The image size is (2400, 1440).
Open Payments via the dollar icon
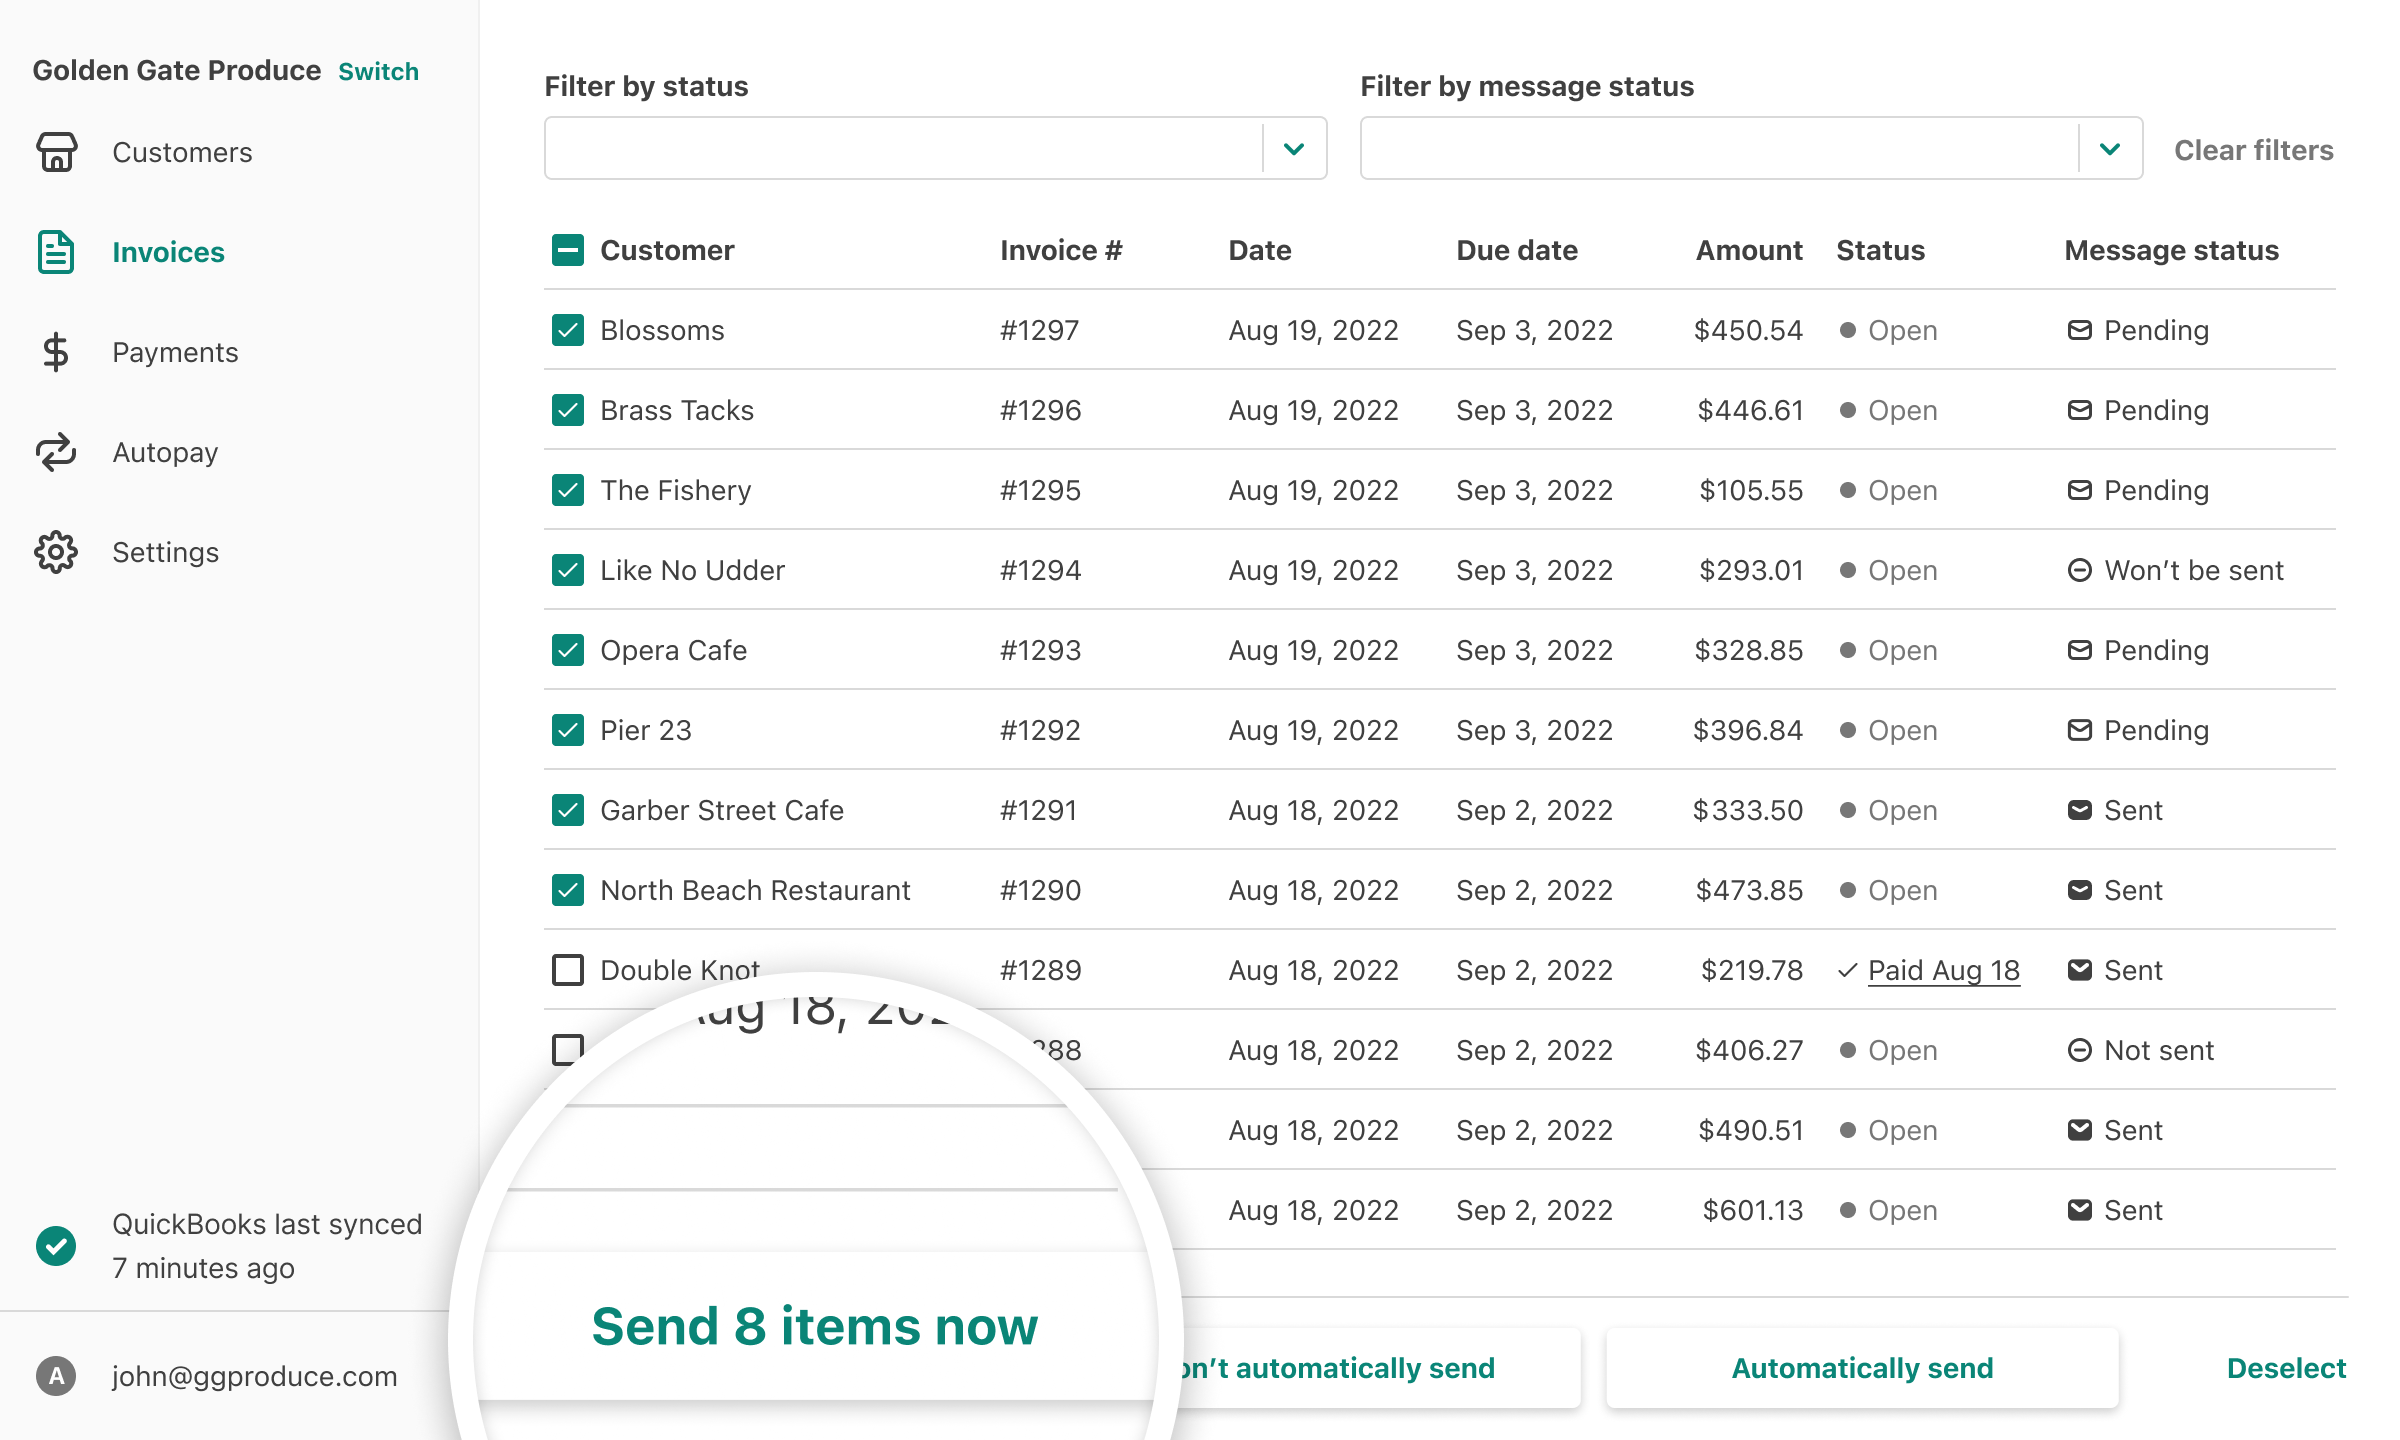(x=57, y=352)
